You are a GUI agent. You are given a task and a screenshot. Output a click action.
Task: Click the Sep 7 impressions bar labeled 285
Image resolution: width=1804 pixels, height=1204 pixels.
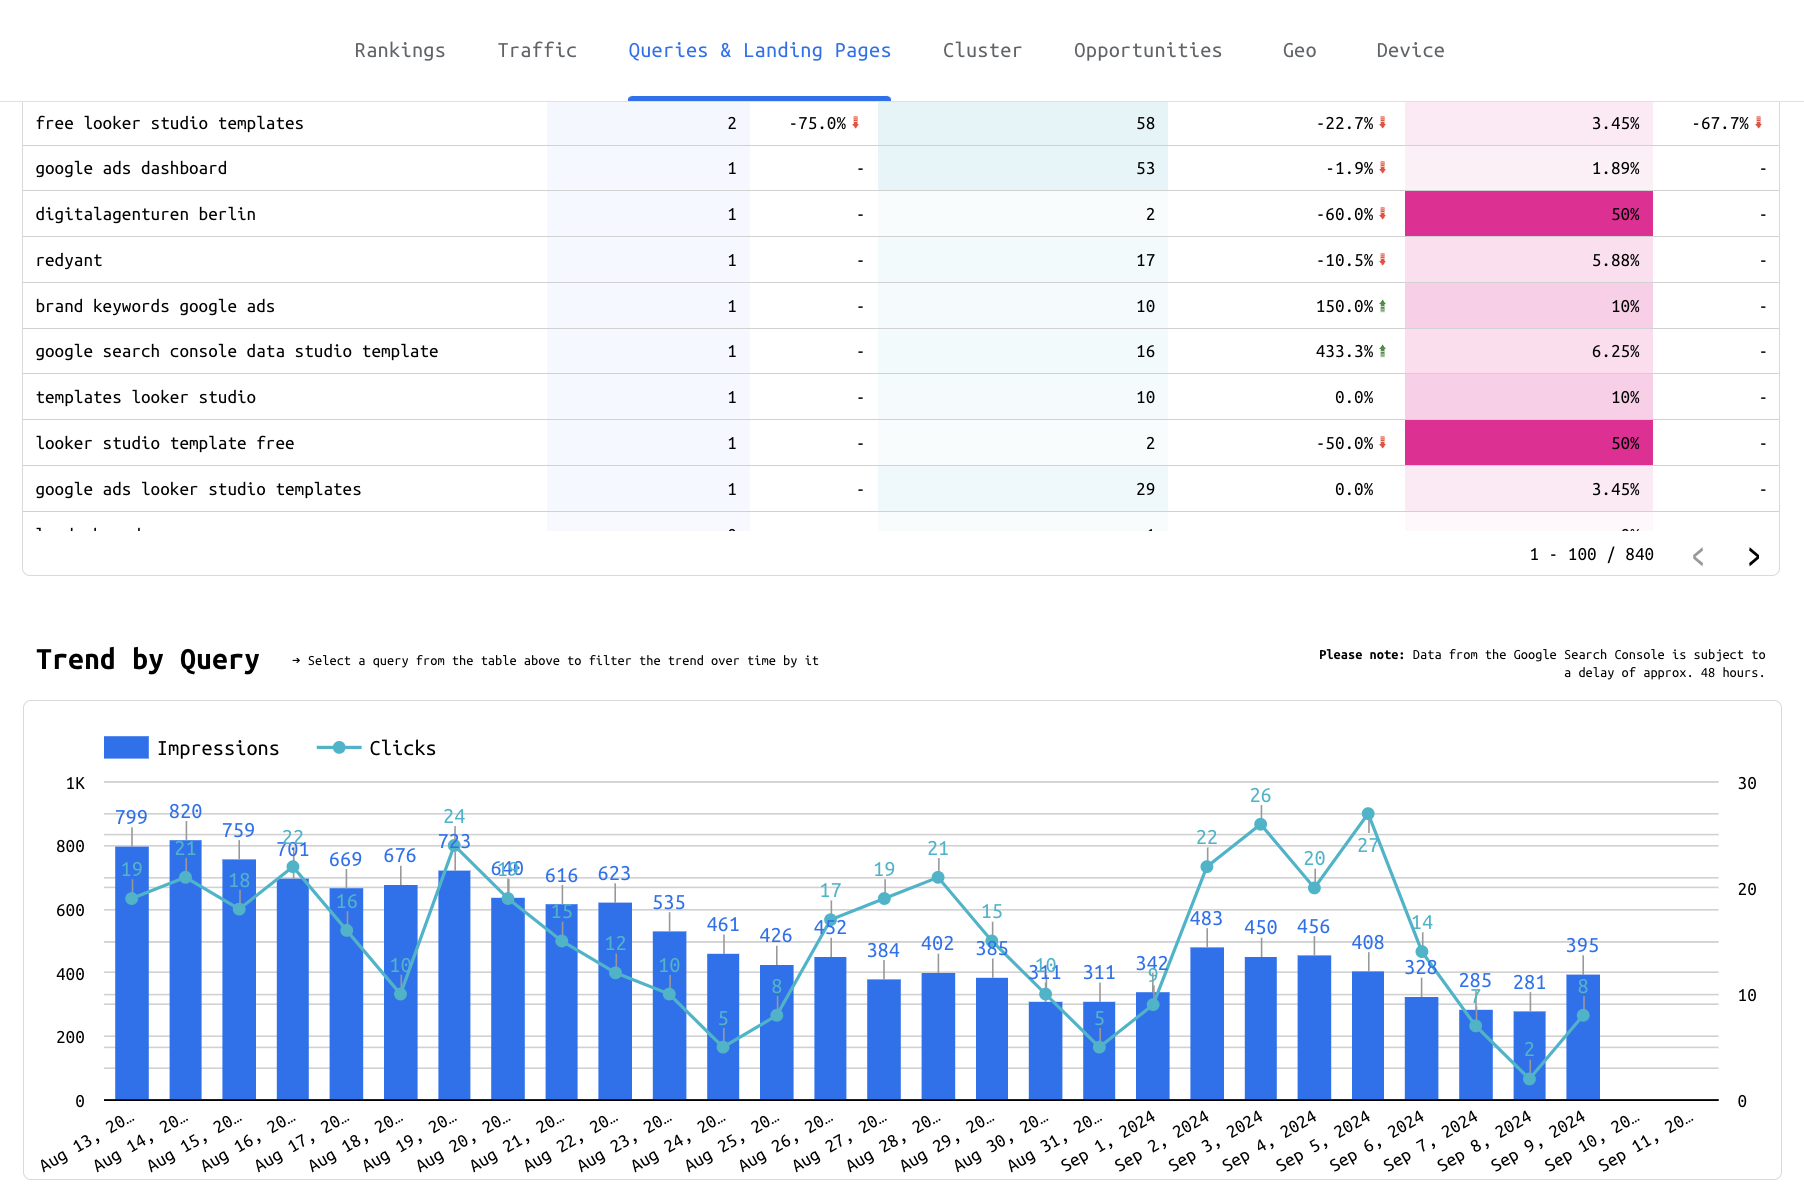click(x=1475, y=1055)
